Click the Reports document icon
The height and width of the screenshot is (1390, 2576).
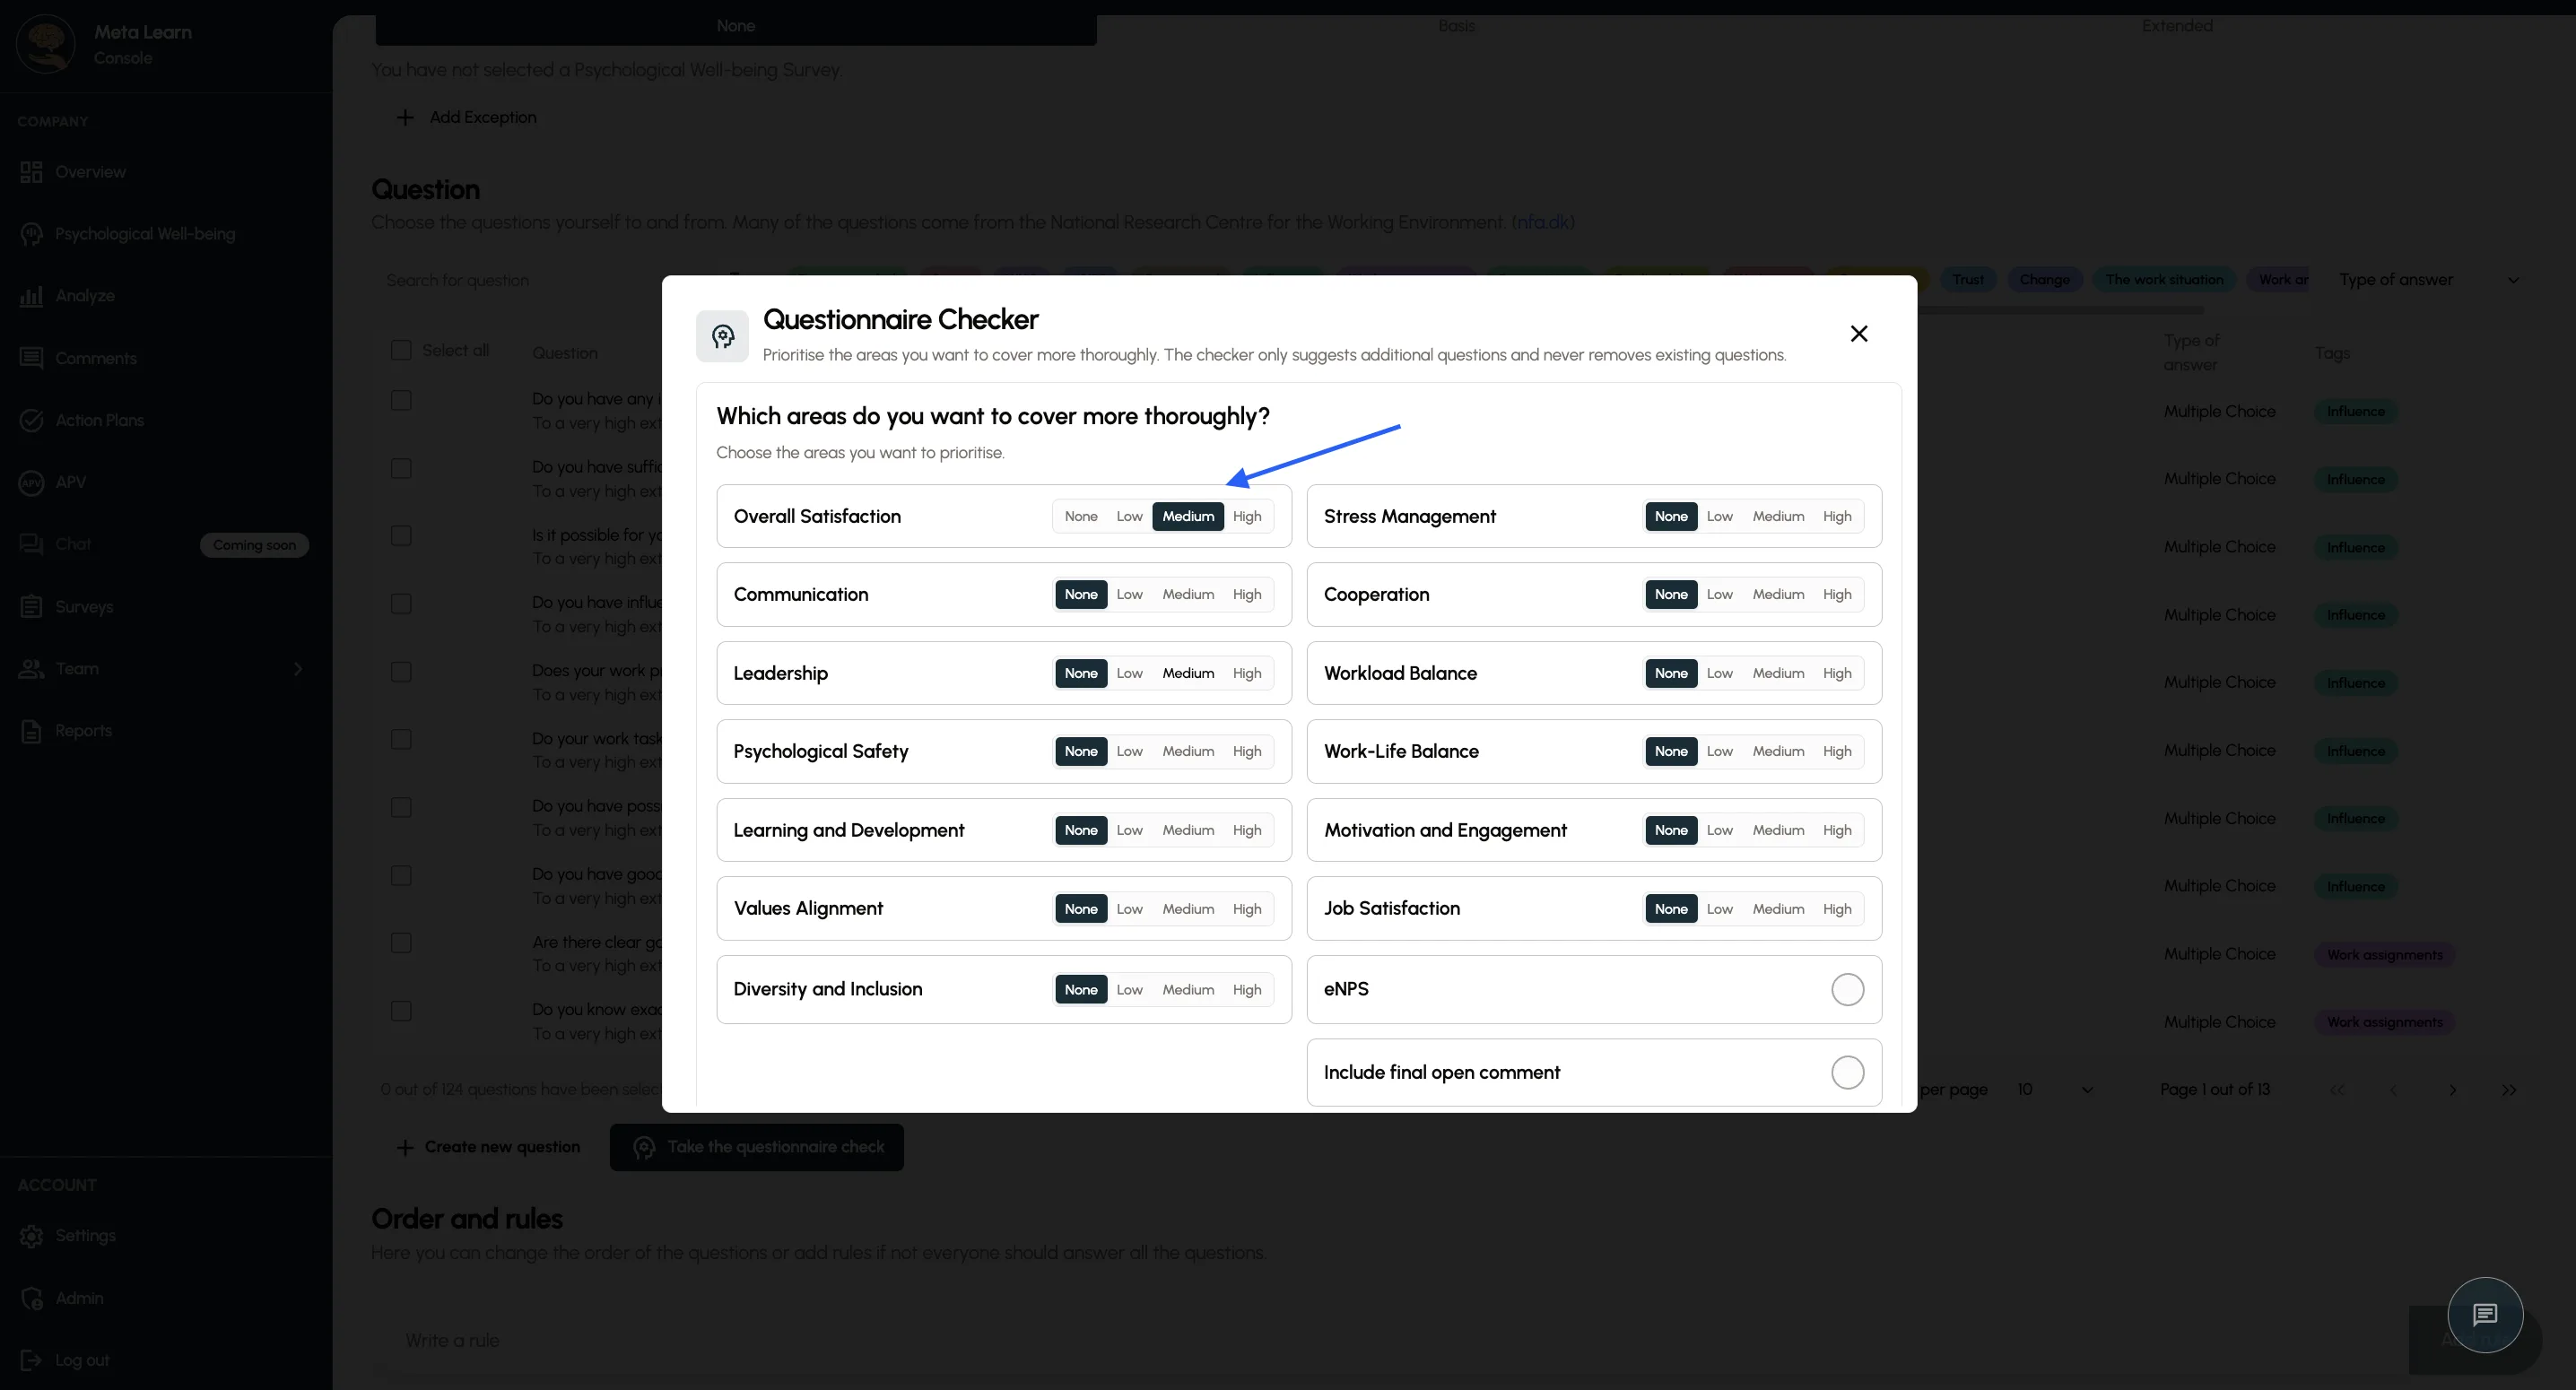point(31,731)
